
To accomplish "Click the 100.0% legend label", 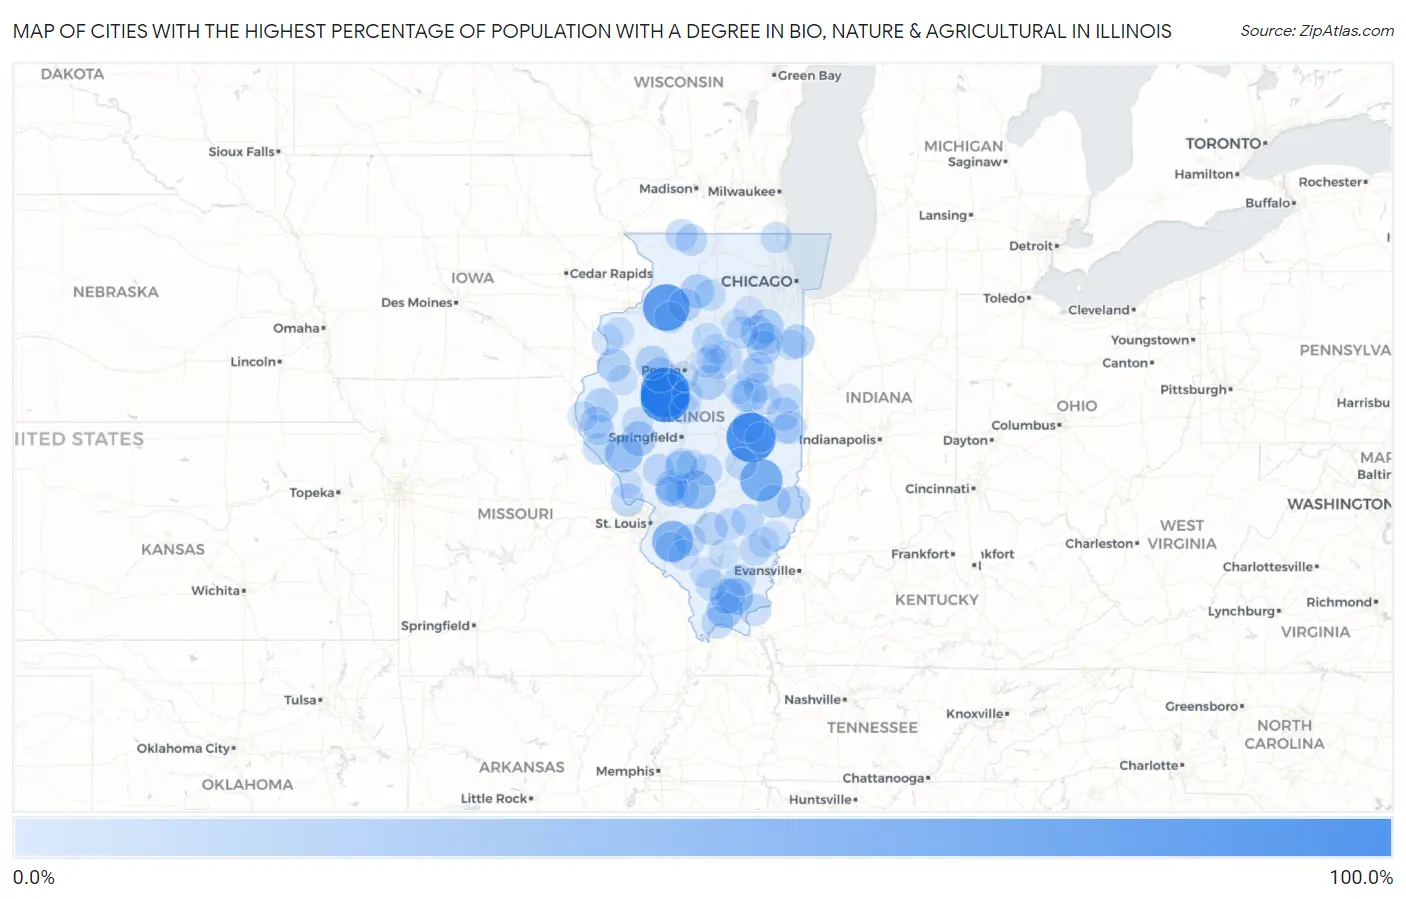I will point(1361,878).
